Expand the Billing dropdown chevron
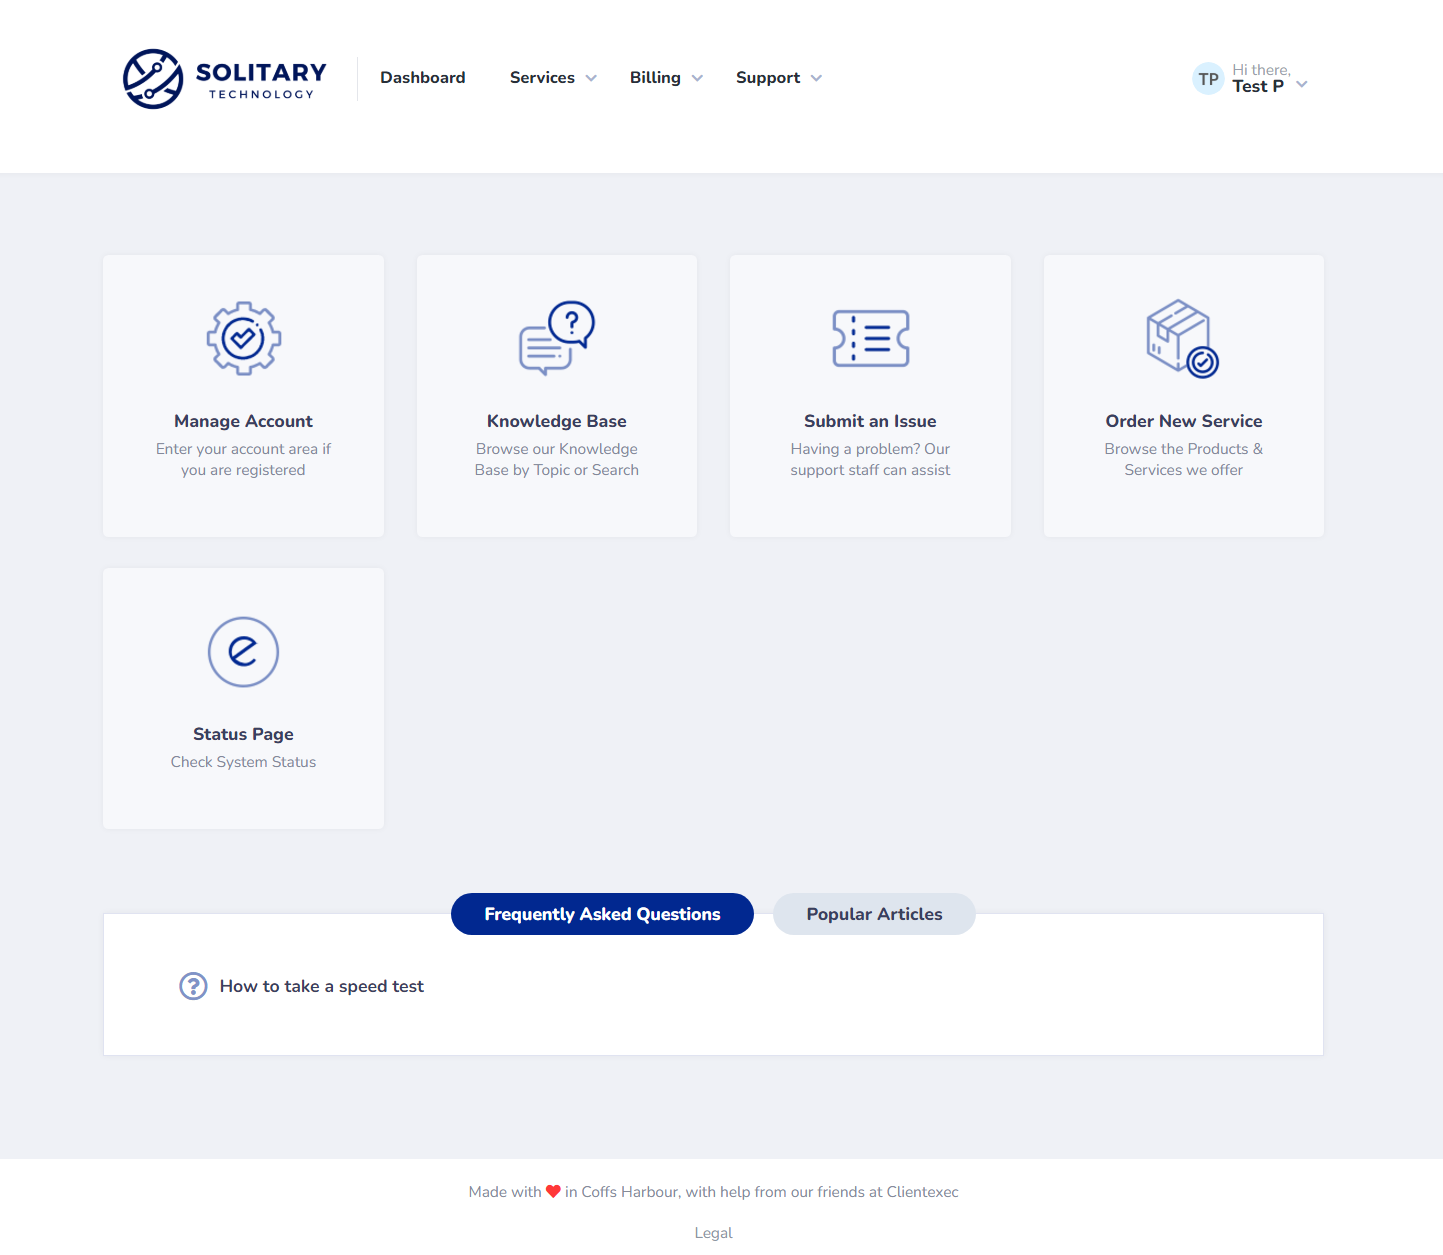1443x1255 pixels. tap(697, 78)
